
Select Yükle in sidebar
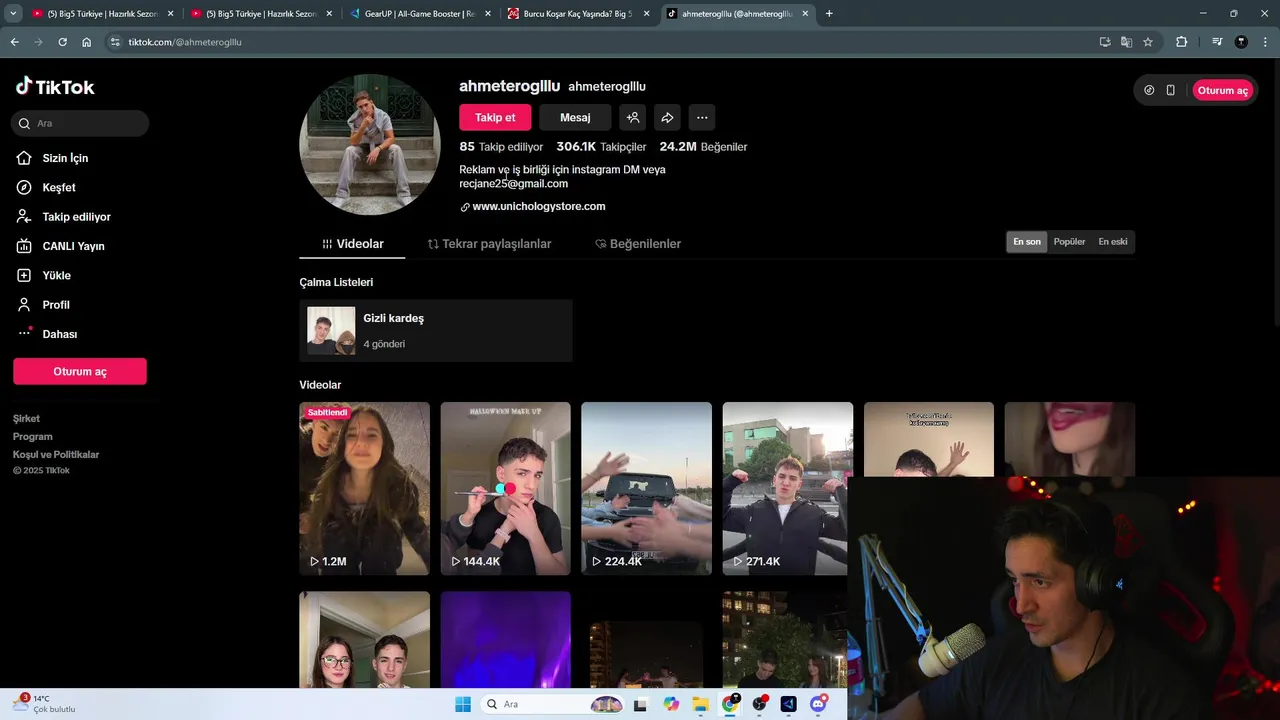click(56, 275)
